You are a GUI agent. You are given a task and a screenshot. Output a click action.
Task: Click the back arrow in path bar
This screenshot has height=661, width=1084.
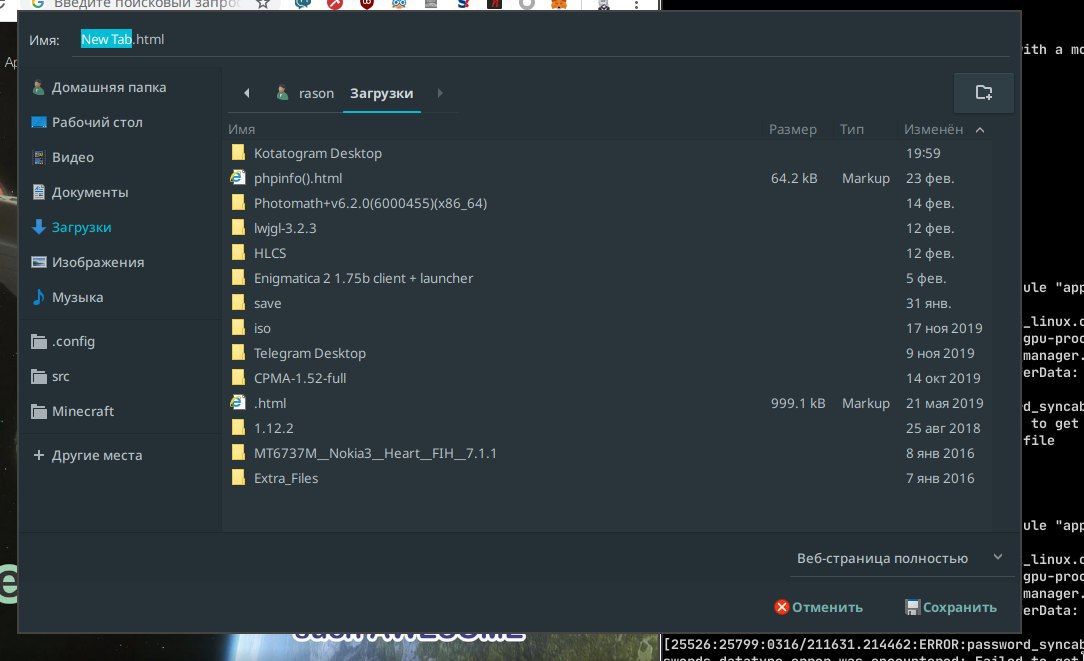[247, 93]
